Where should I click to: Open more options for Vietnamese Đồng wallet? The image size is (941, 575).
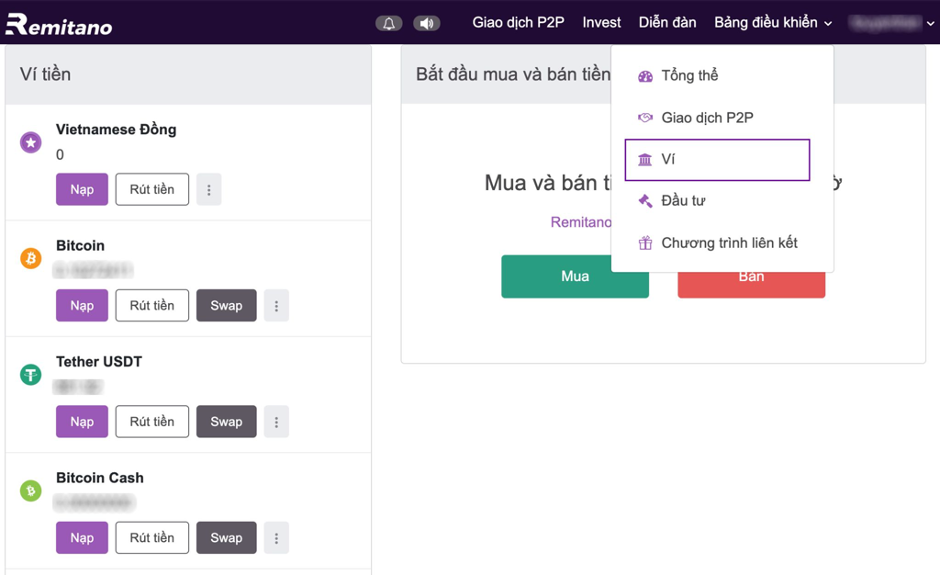(208, 190)
